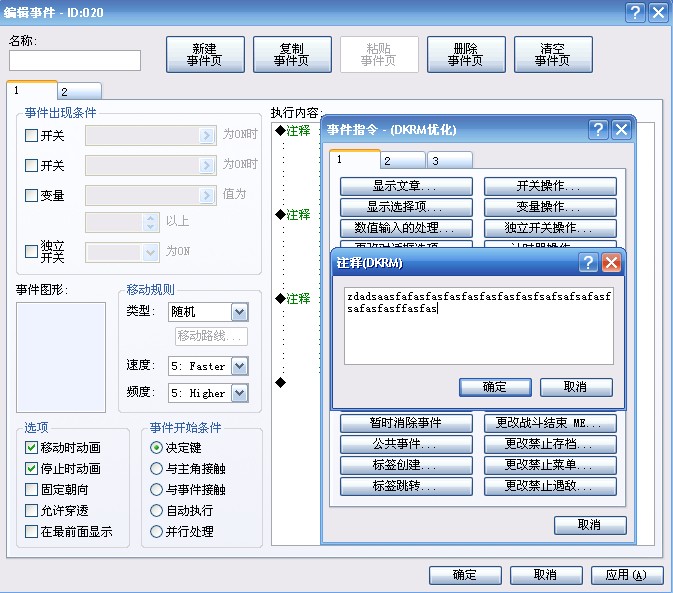Click inside the comment text area

tap(479, 326)
